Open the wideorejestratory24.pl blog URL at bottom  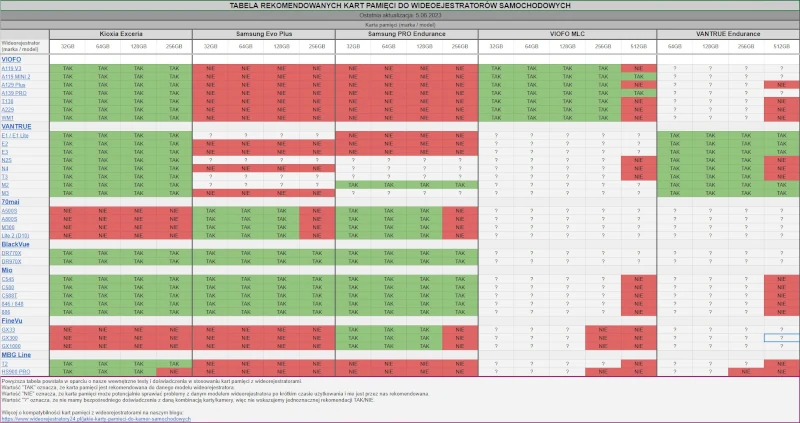[x=96, y=419]
